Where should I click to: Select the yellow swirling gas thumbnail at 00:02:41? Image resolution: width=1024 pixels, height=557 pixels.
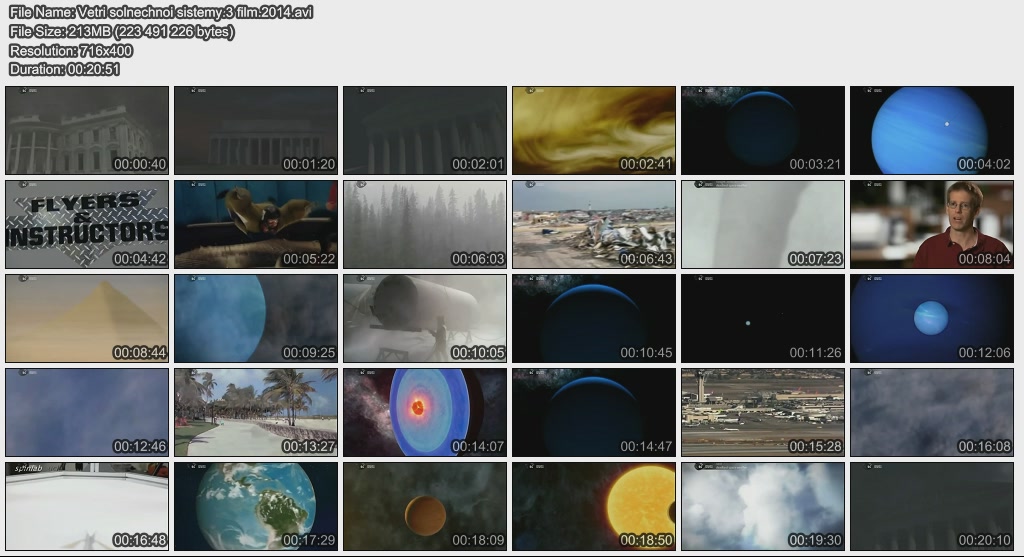(x=594, y=130)
